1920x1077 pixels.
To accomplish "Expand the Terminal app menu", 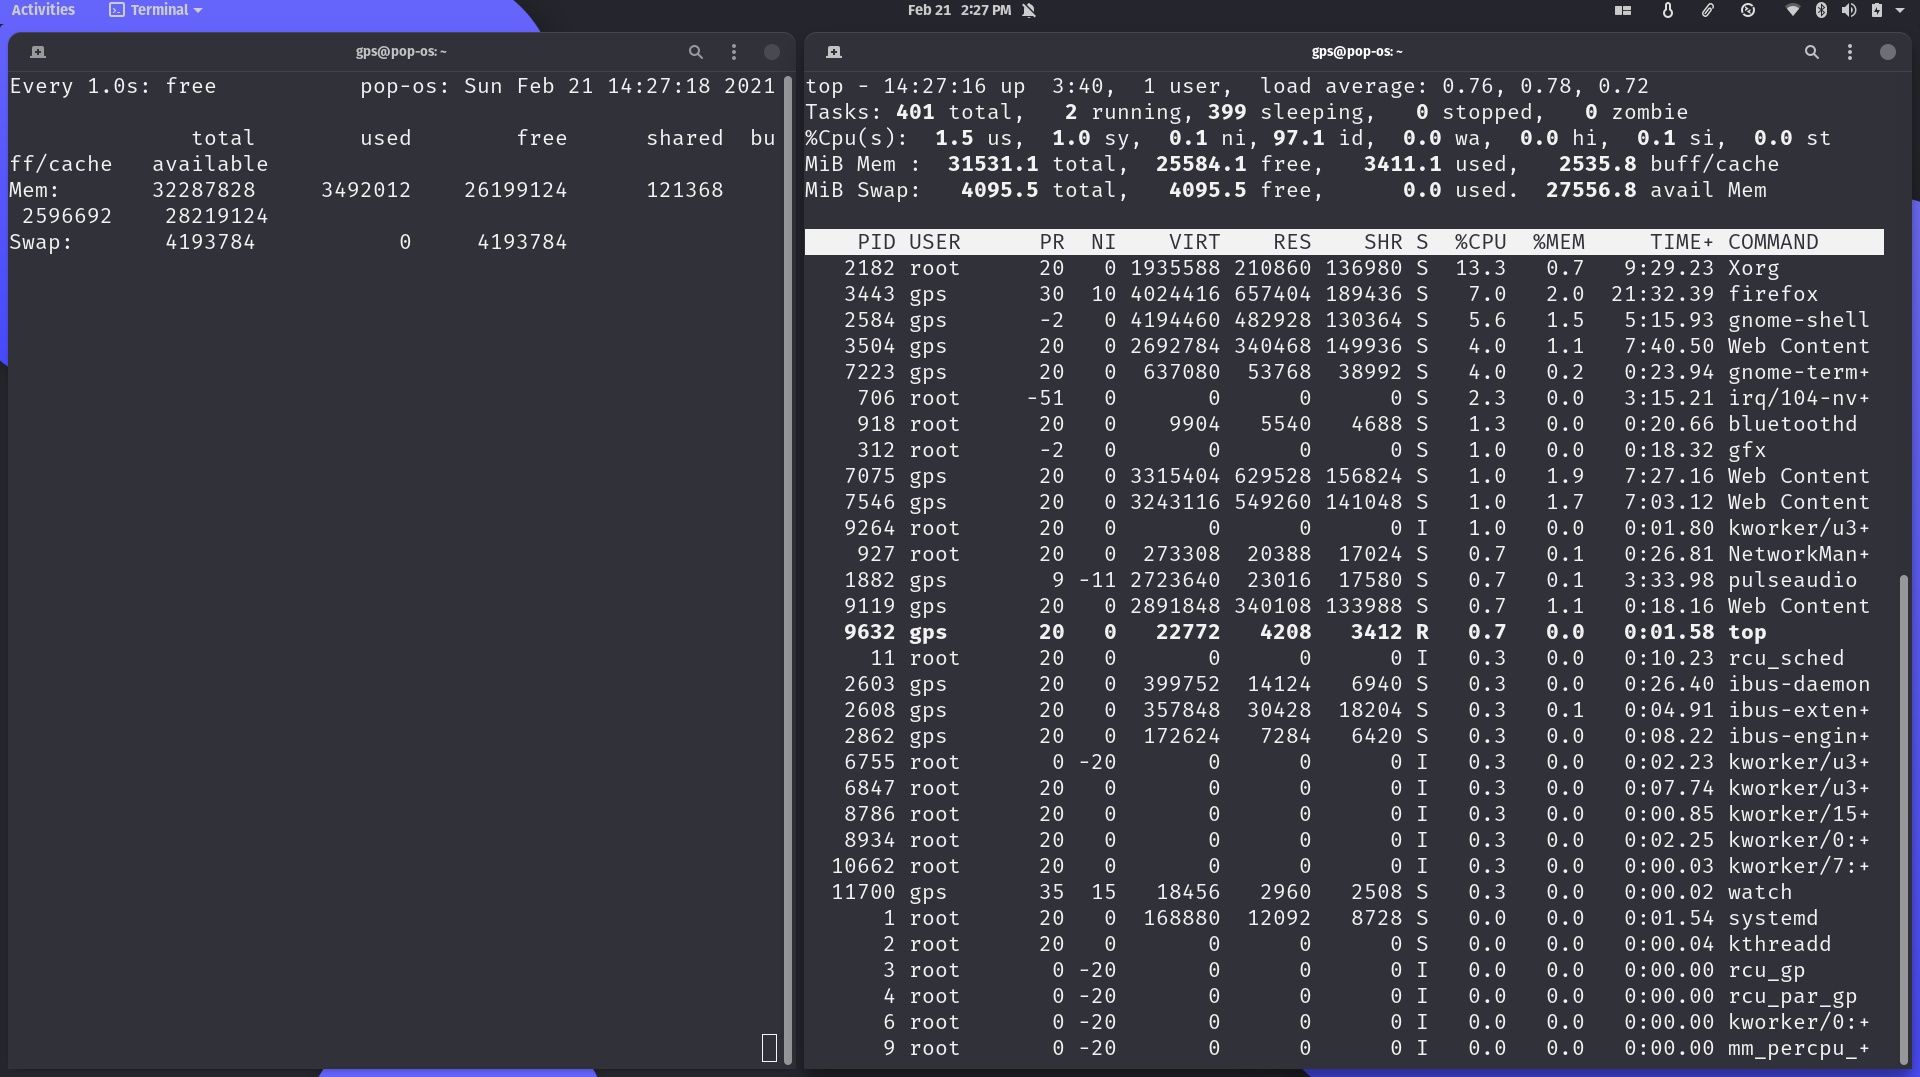I will click(156, 10).
